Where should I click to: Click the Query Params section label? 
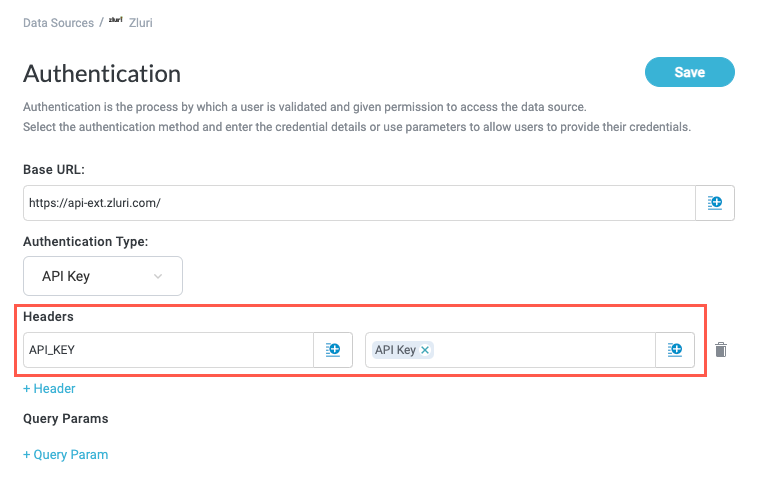pyautogui.click(x=65, y=418)
